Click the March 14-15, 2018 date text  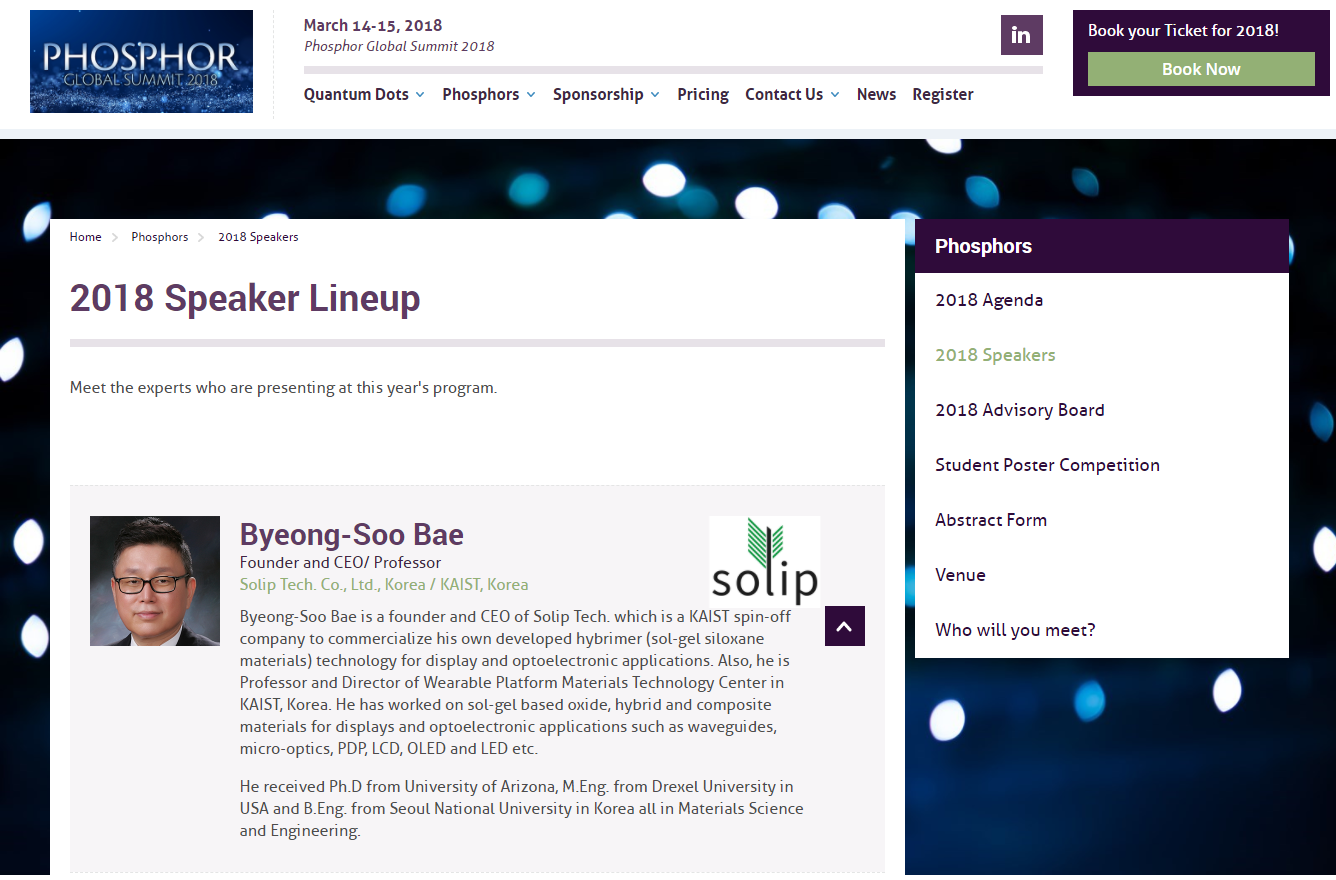pyautogui.click(x=373, y=25)
